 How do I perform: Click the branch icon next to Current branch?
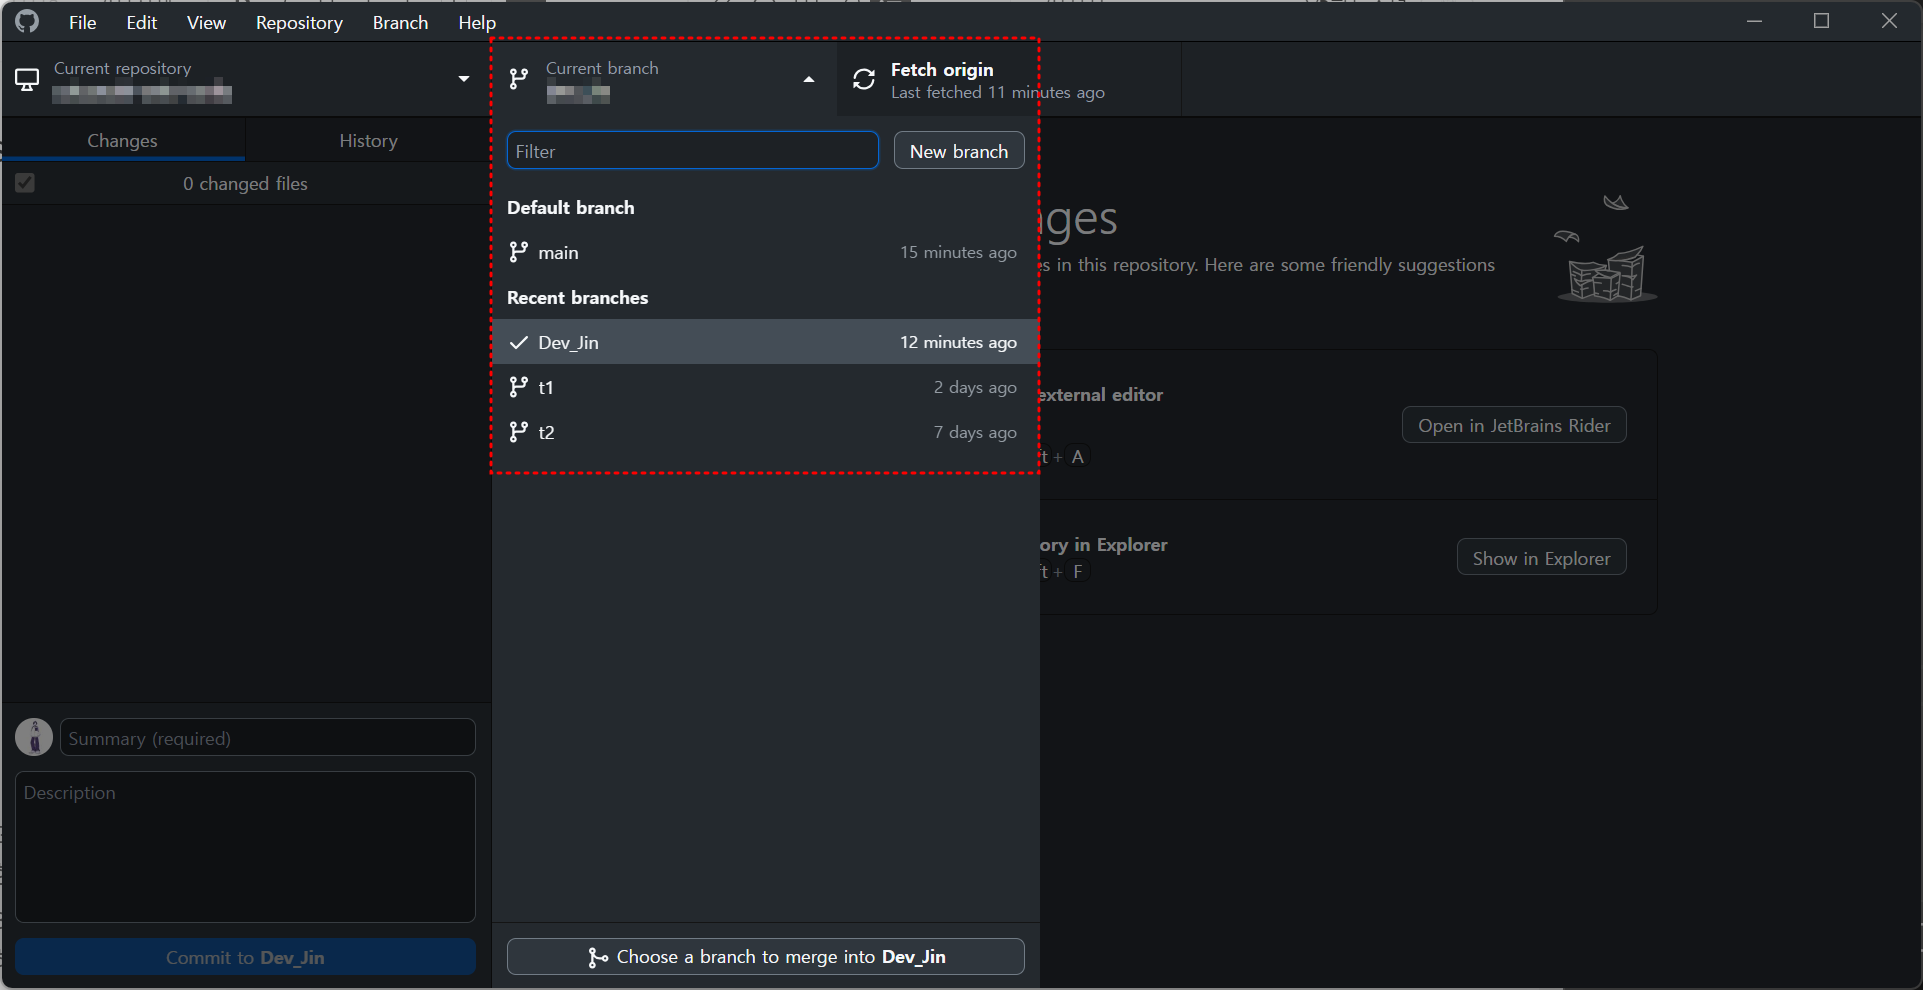[518, 79]
